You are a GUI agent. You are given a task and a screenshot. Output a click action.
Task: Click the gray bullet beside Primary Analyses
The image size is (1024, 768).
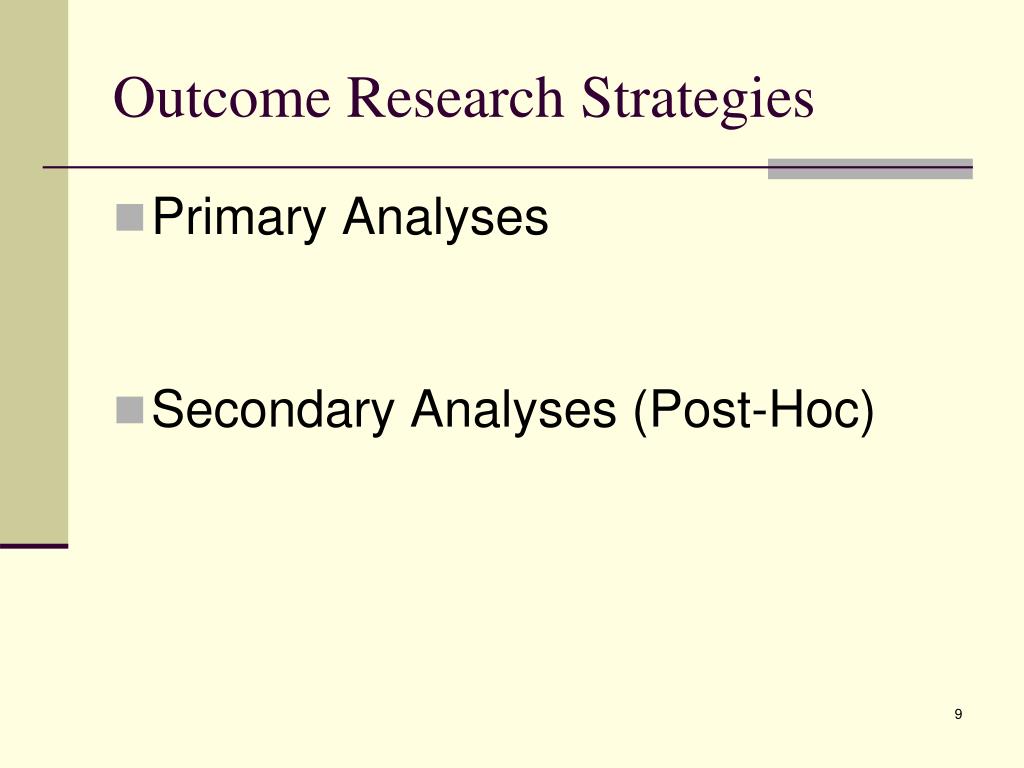(x=129, y=217)
